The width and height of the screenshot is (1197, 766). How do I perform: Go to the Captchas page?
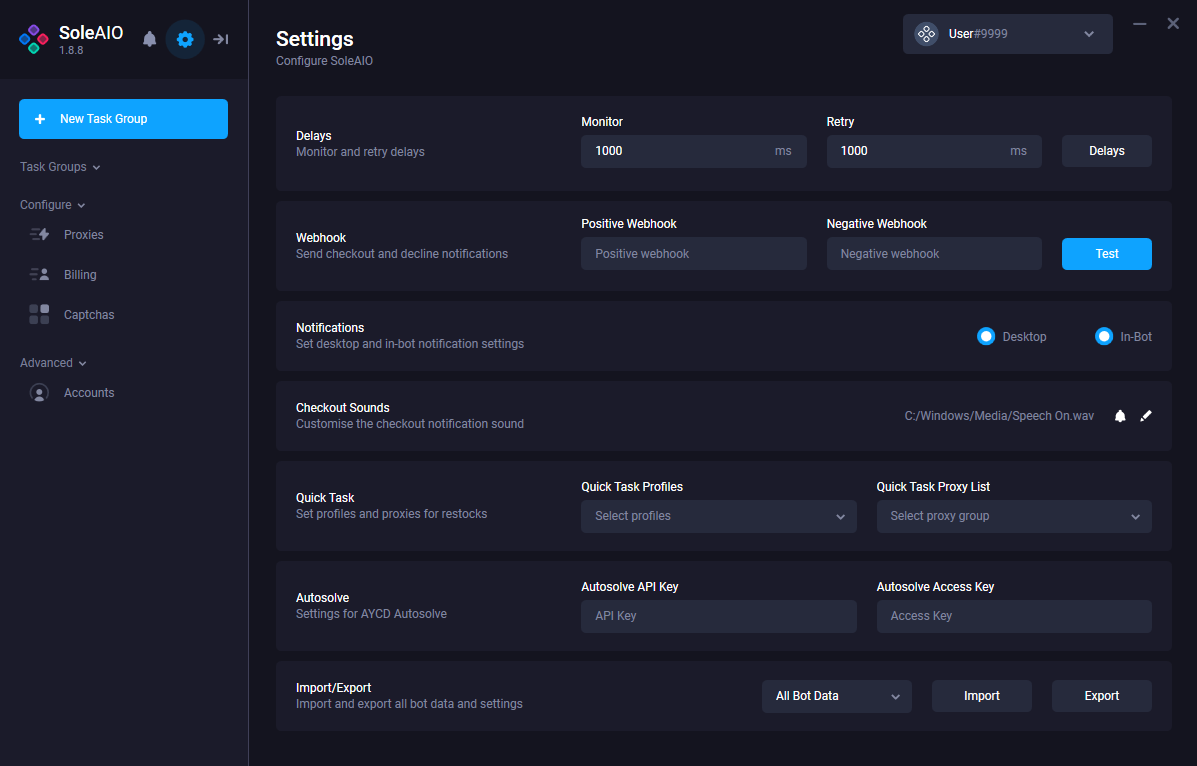[89, 315]
